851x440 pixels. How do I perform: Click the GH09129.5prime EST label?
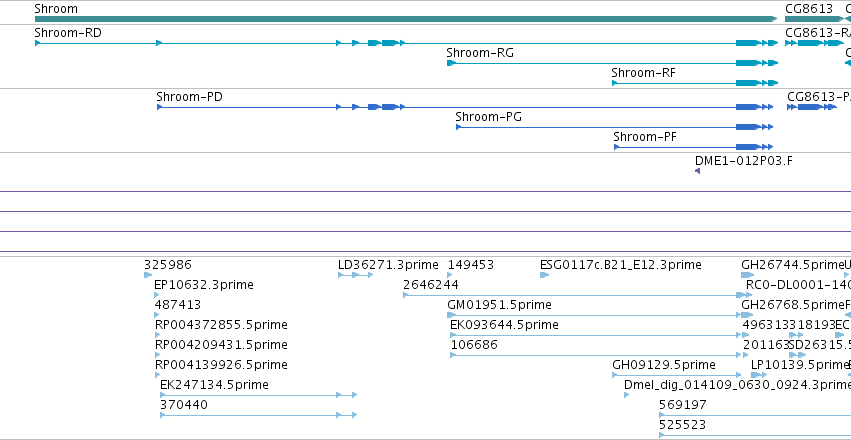(x=664, y=365)
